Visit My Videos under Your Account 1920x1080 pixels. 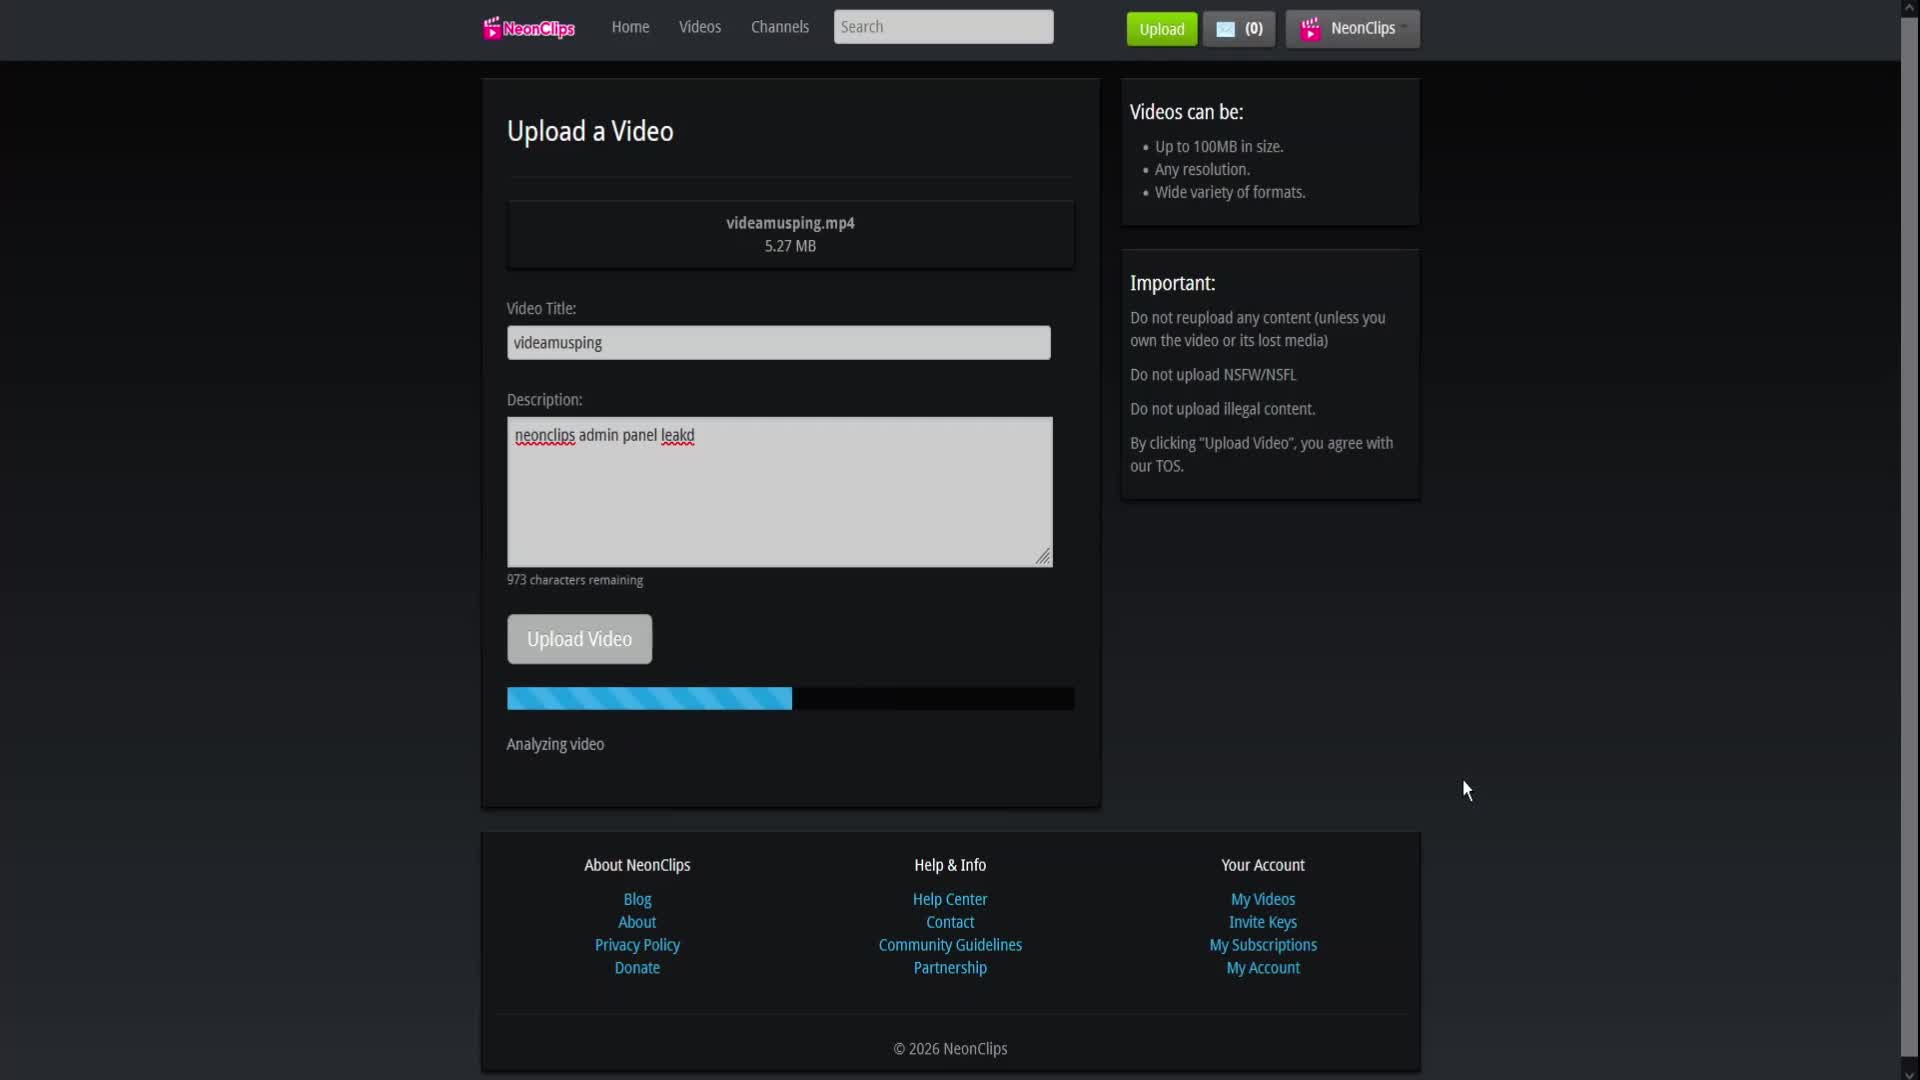click(x=1262, y=899)
